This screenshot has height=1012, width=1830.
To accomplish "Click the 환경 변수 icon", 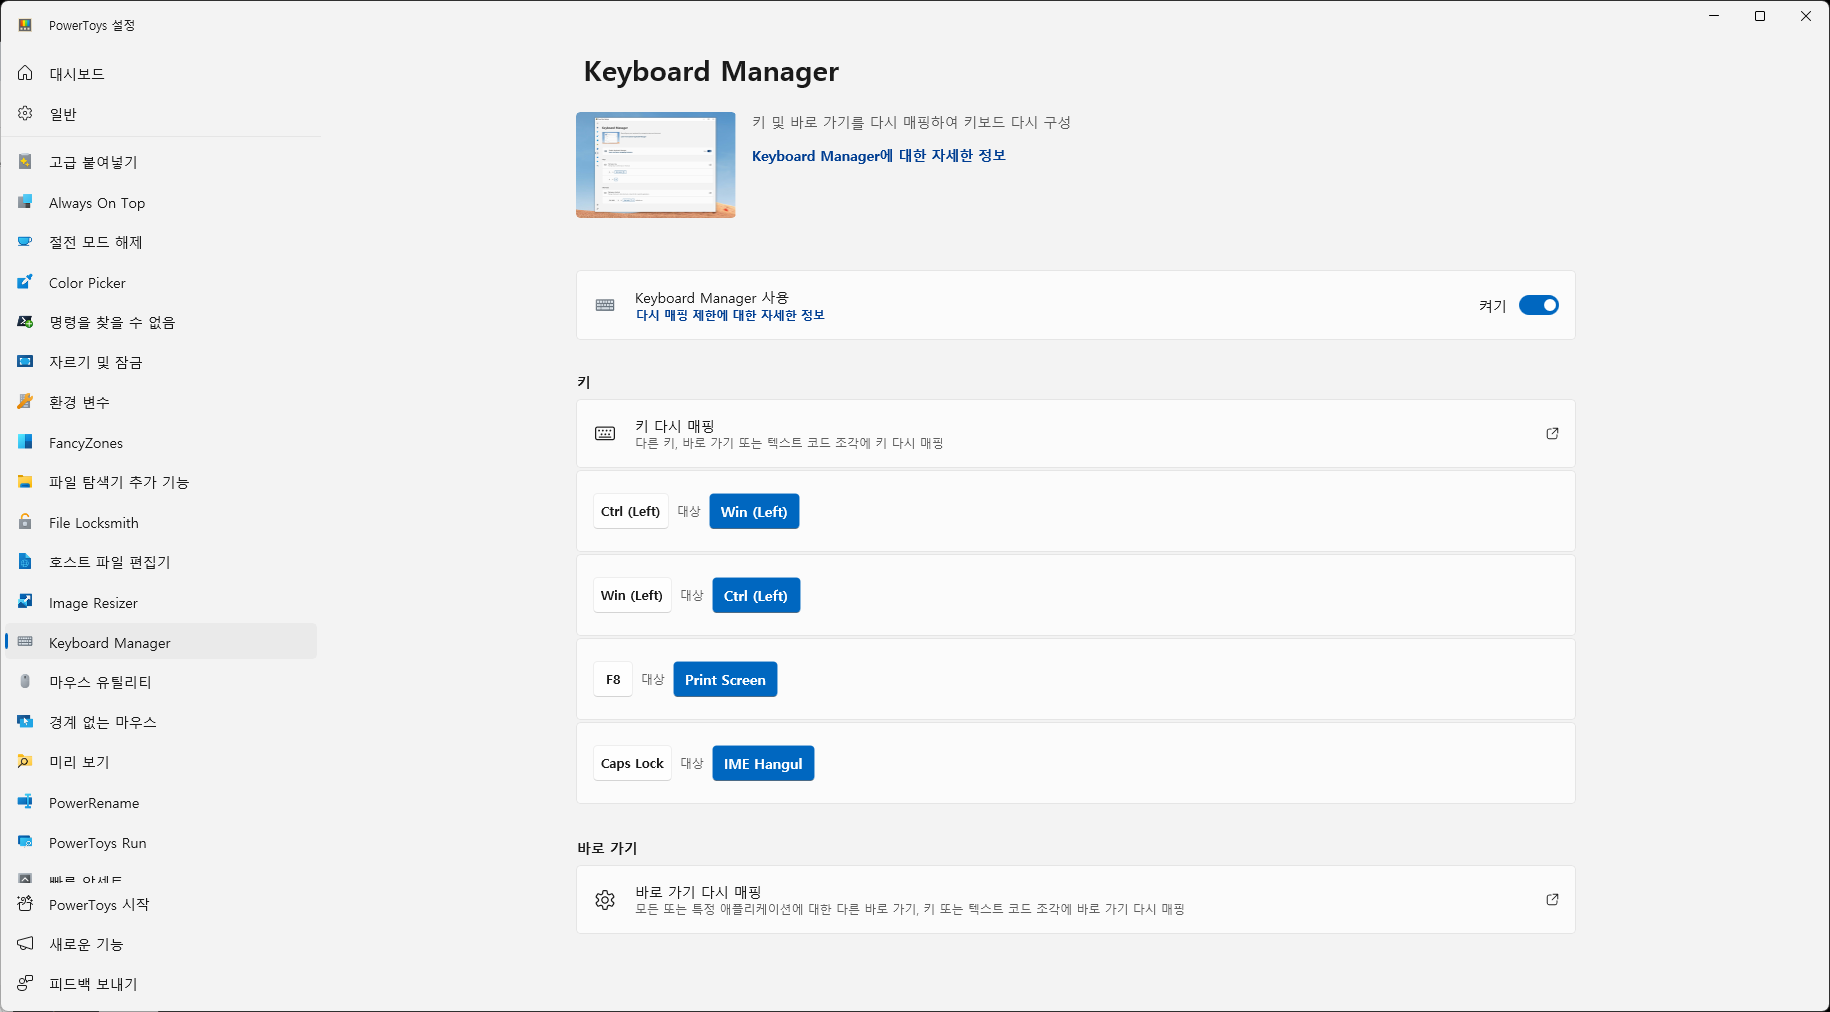I will 25,402.
